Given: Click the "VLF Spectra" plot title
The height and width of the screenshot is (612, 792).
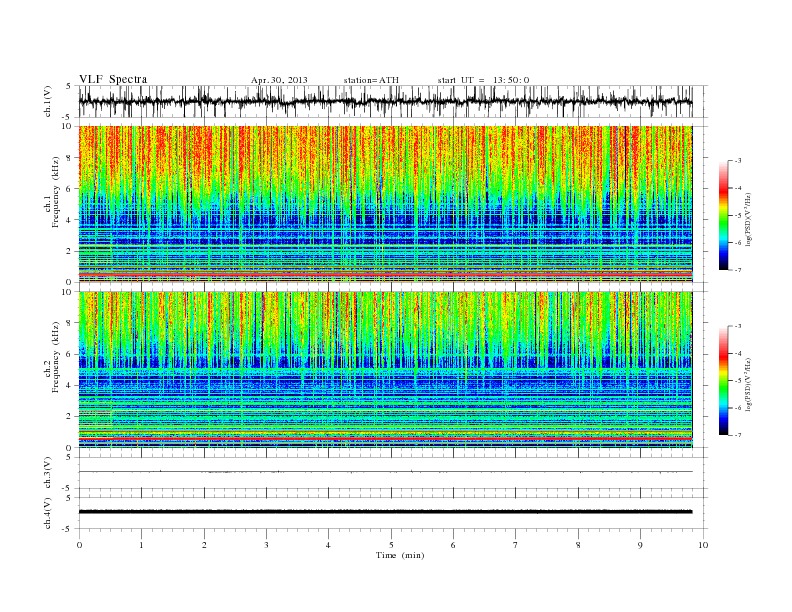Looking at the screenshot, I should [x=113, y=79].
